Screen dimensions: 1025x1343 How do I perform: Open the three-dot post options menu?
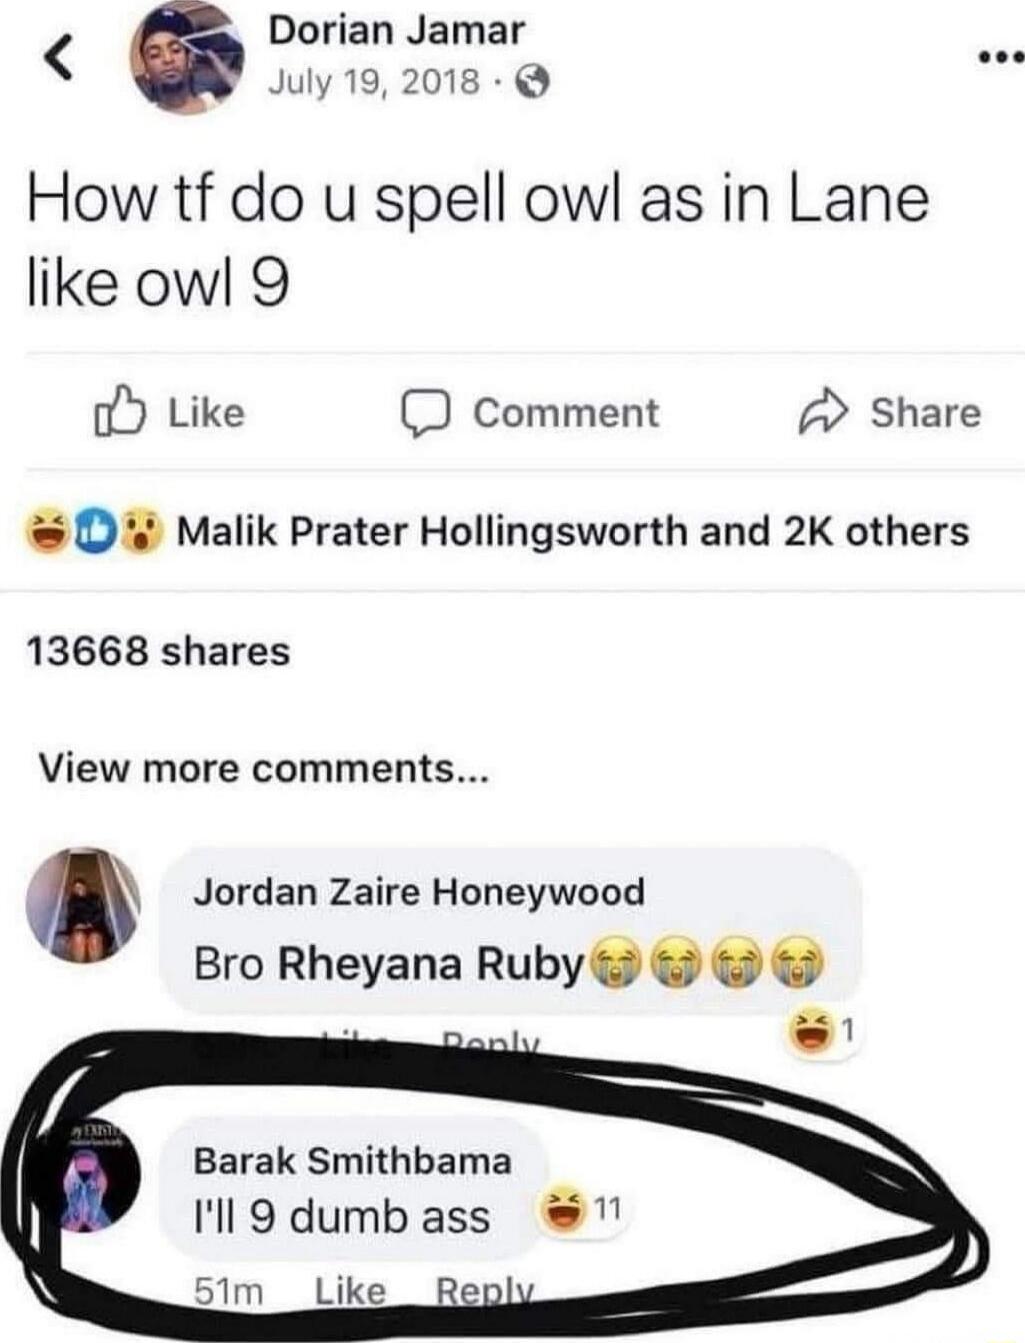(1001, 58)
